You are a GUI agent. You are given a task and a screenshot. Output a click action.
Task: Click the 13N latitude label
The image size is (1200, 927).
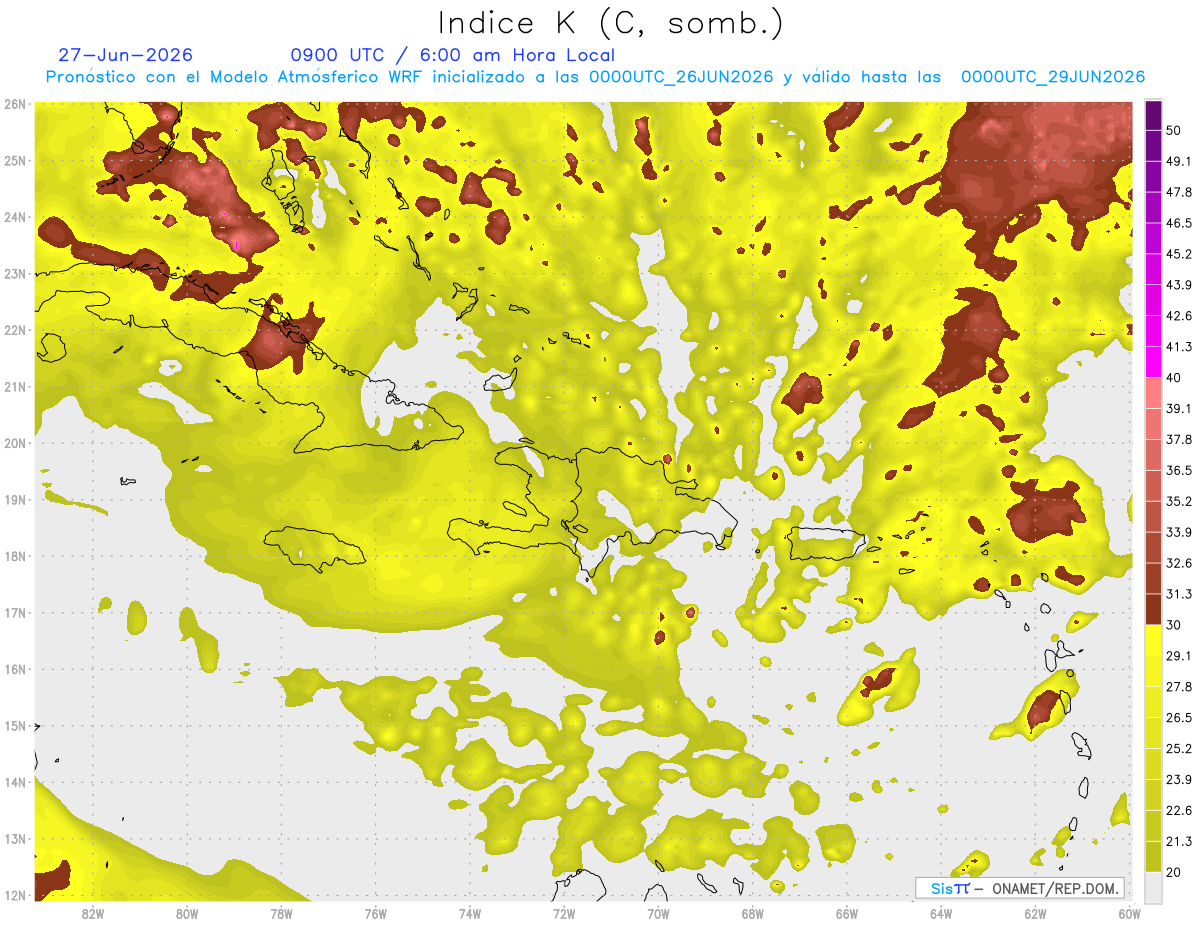pos(15,839)
